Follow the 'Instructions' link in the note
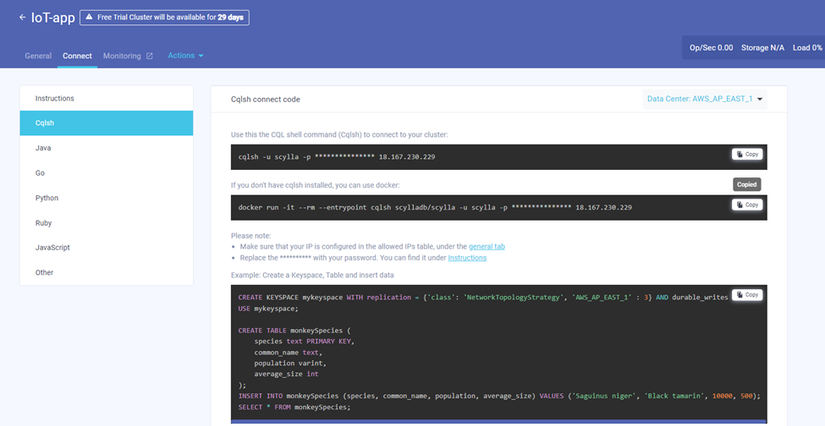The image size is (825, 426). 467,258
